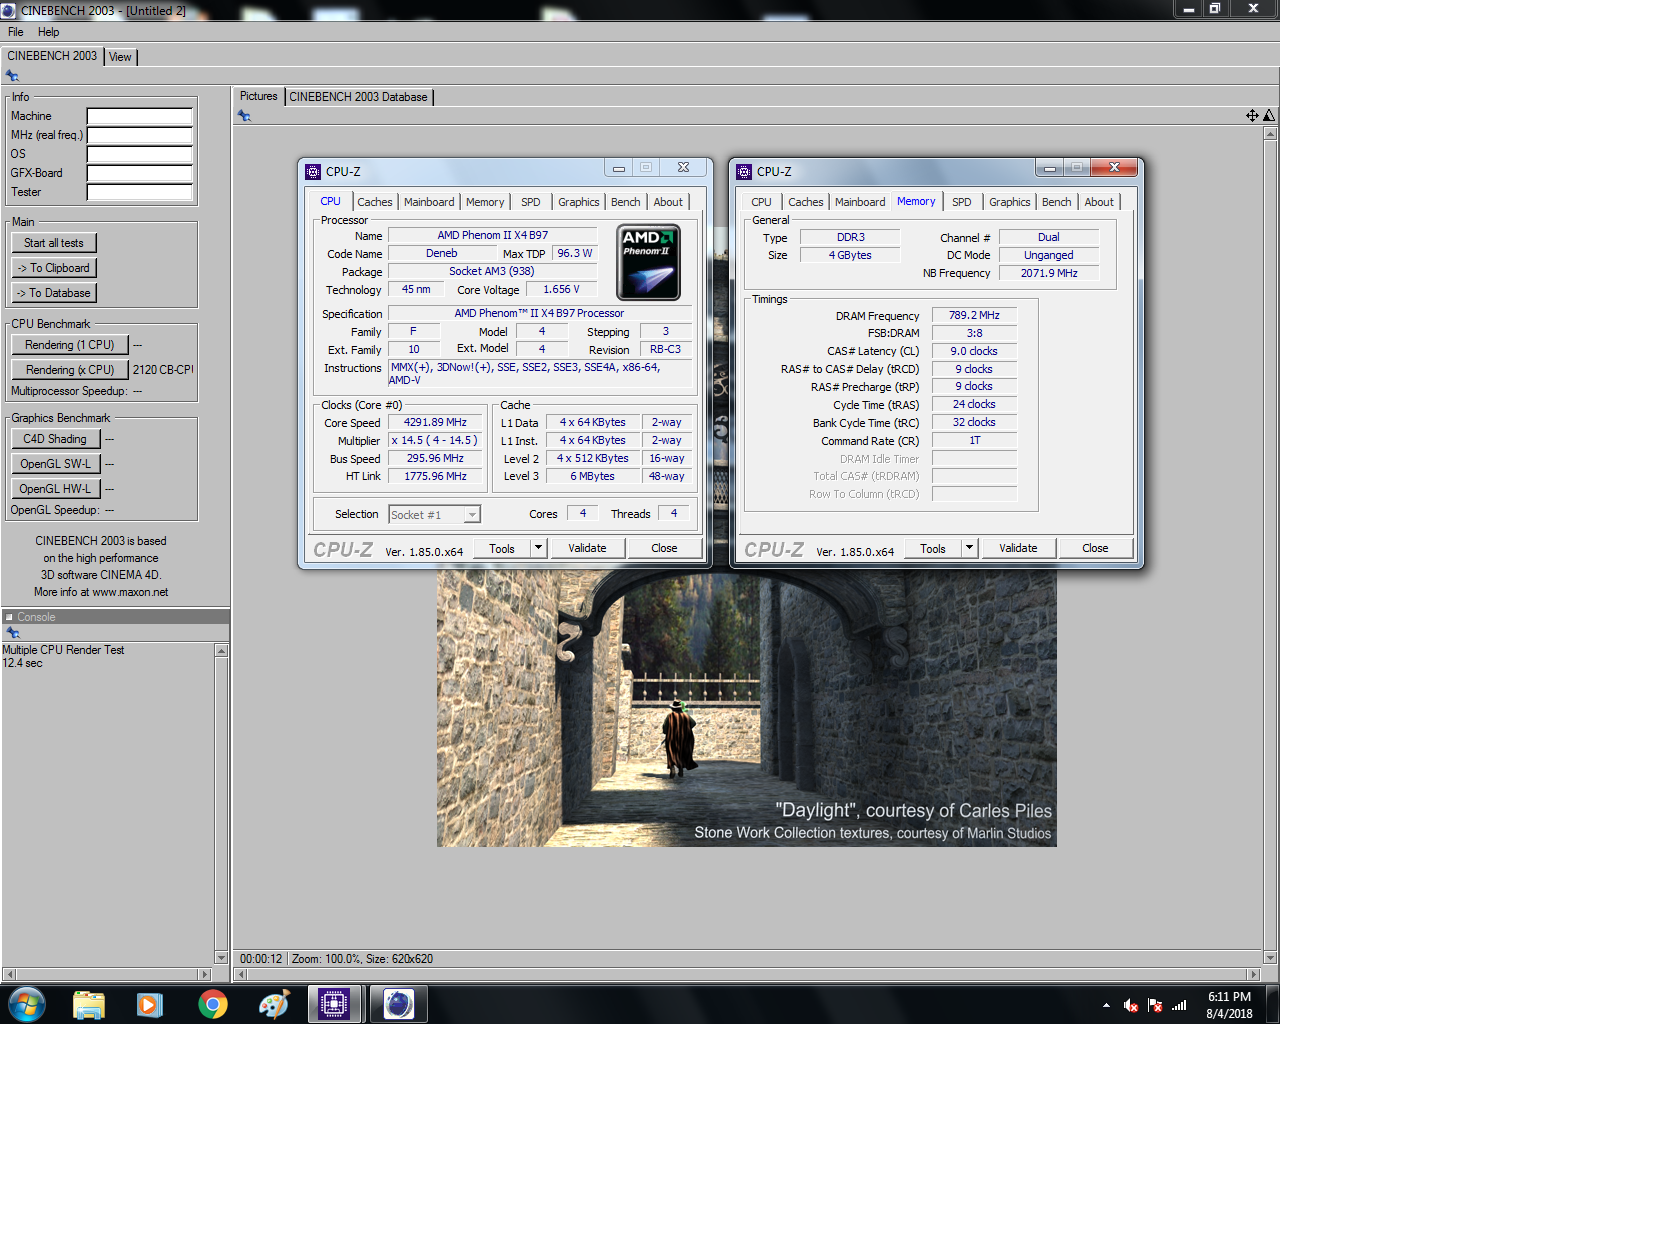The width and height of the screenshot is (1664, 1248).
Task: Open Mainboard tab in left CPU-Z window
Action: [x=429, y=202]
